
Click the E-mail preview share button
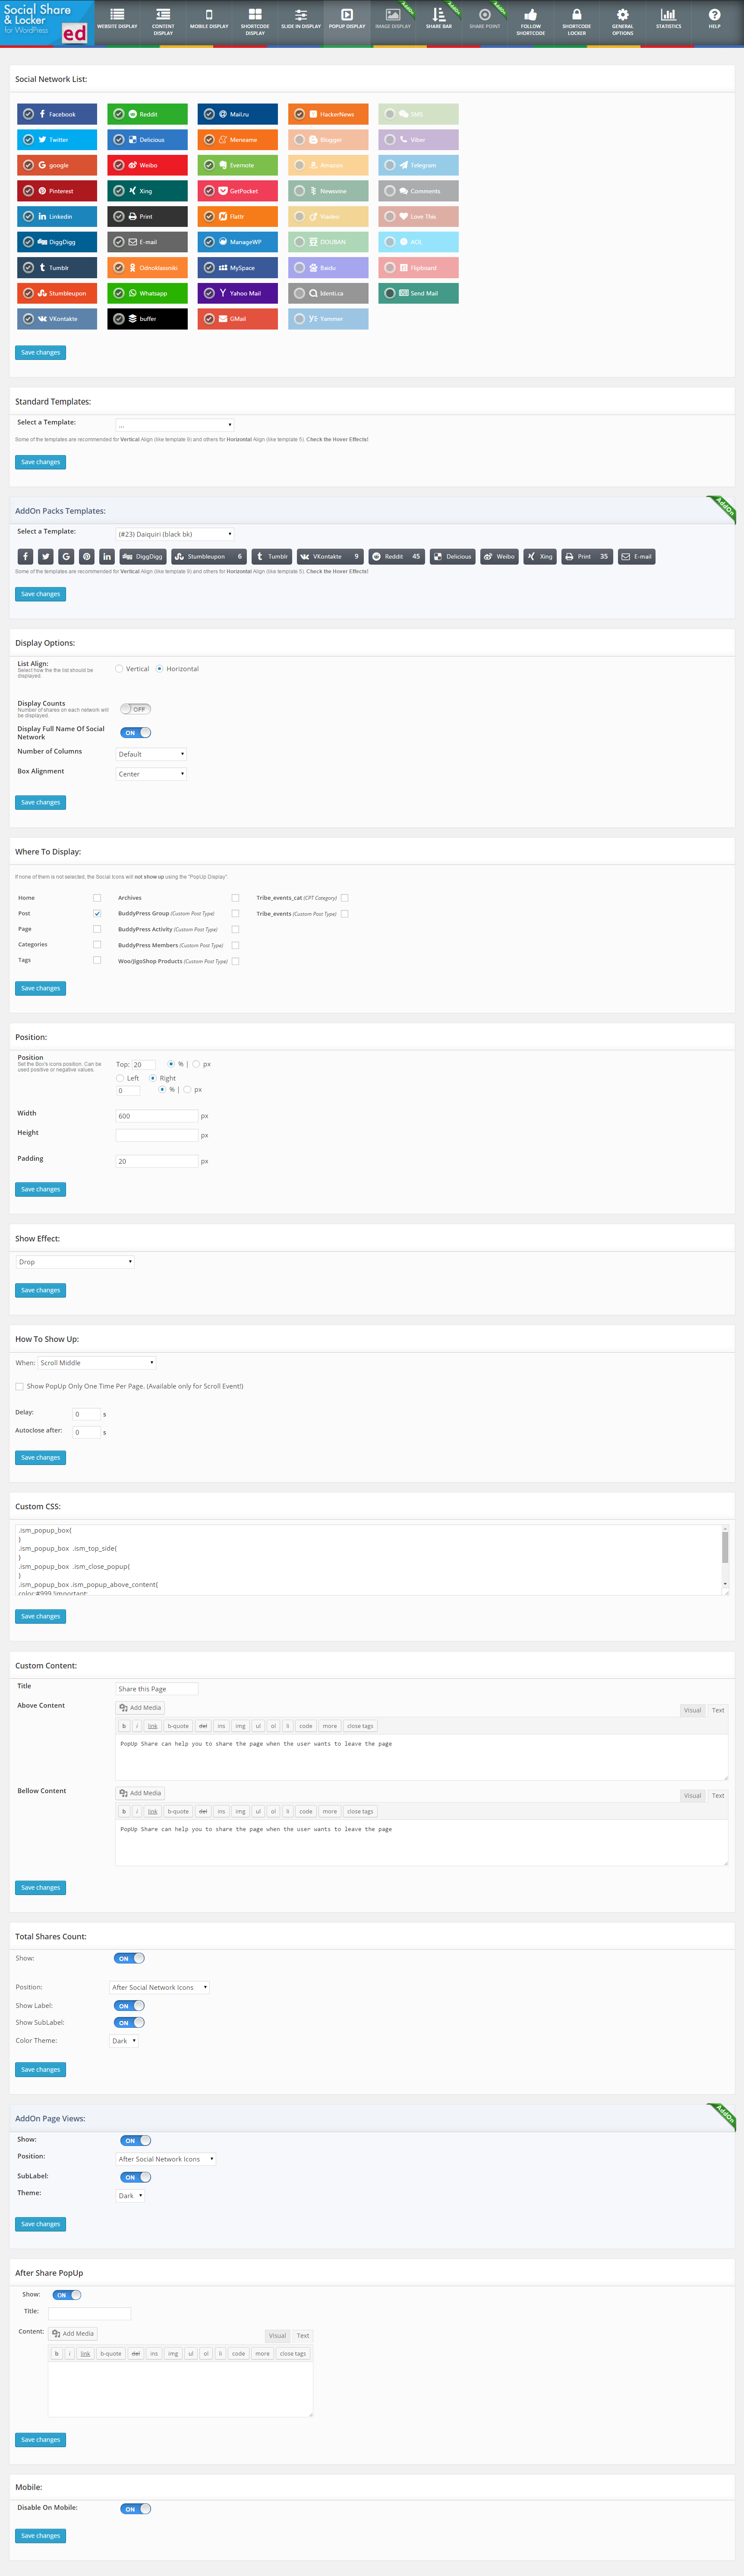tap(636, 556)
